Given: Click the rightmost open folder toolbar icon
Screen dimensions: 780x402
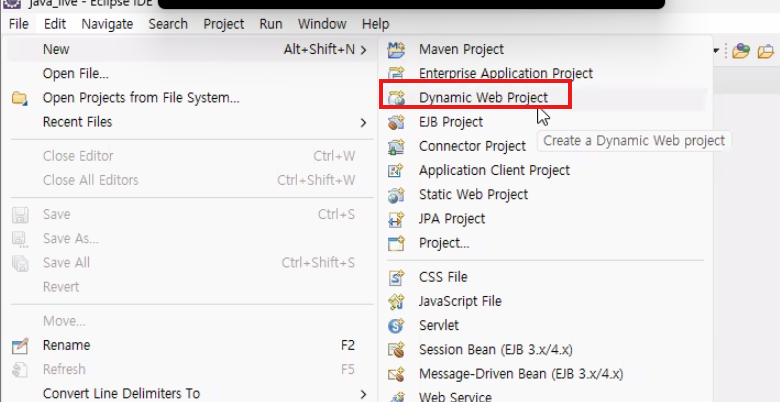Looking at the screenshot, I should (766, 51).
